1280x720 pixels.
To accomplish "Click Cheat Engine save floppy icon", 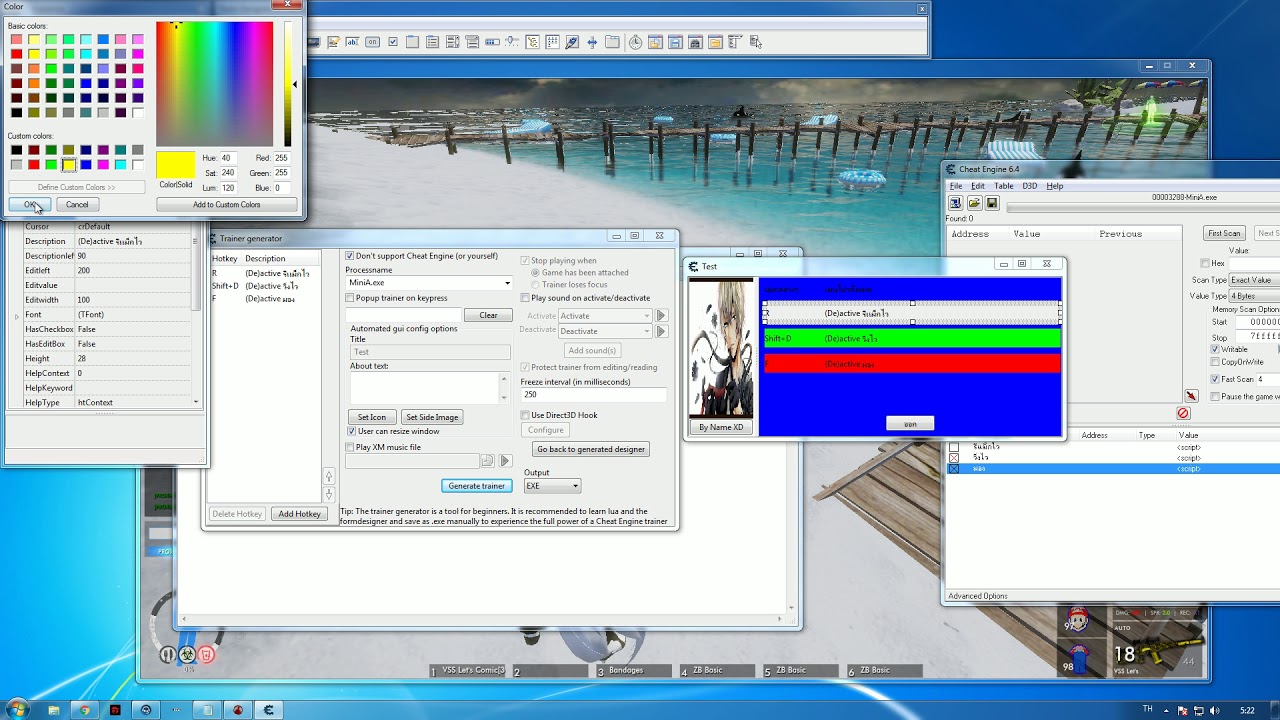I will 992,203.
